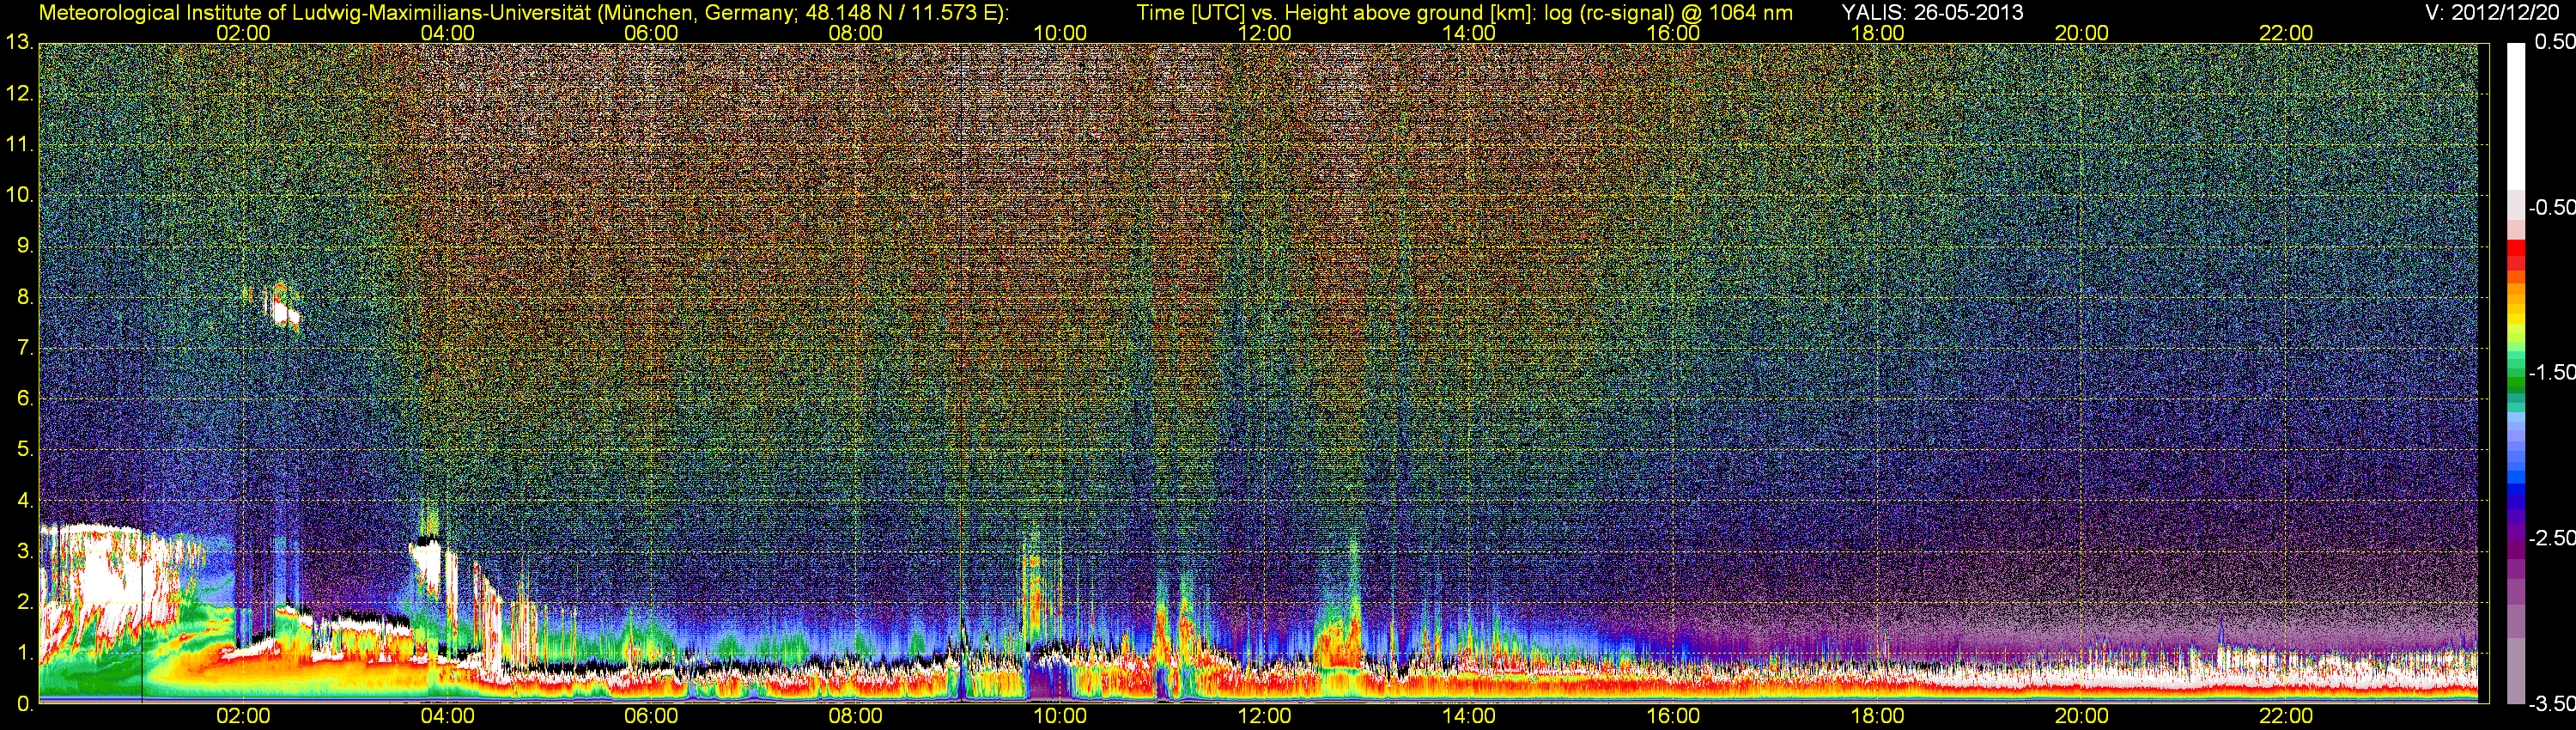Screen dimensions: 2576x730
Task: Click the 8 km height axis label
Action: click(25, 297)
